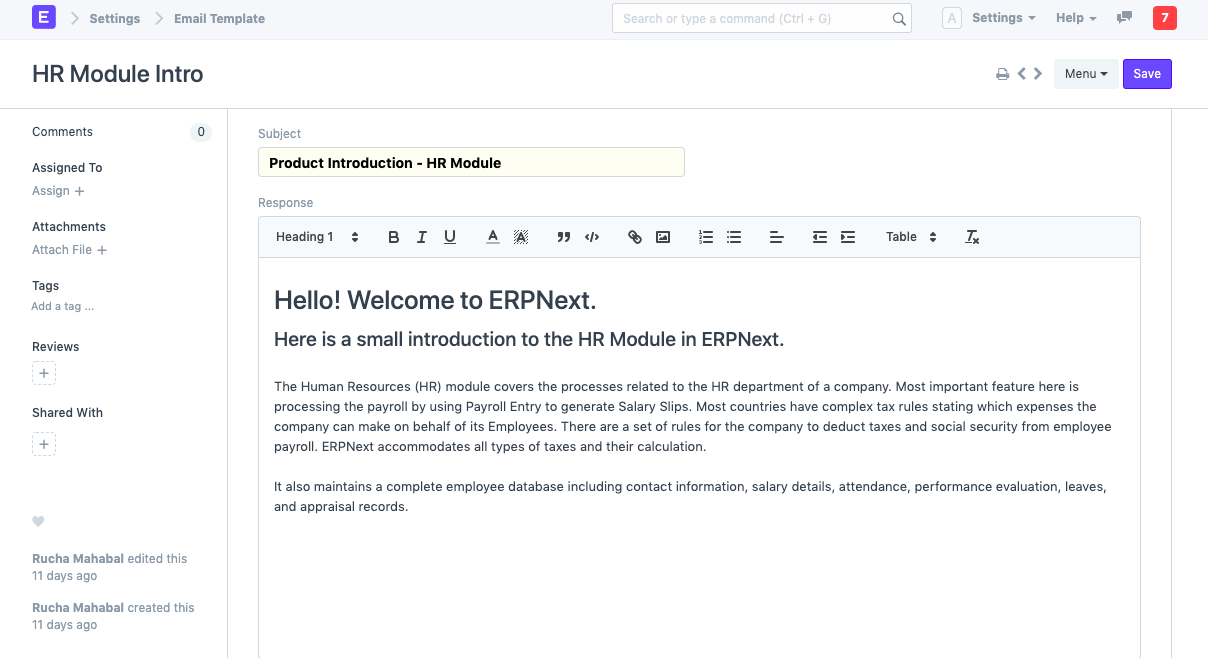The width and height of the screenshot is (1208, 658).
Task: Open the Help menu
Action: coord(1074,18)
